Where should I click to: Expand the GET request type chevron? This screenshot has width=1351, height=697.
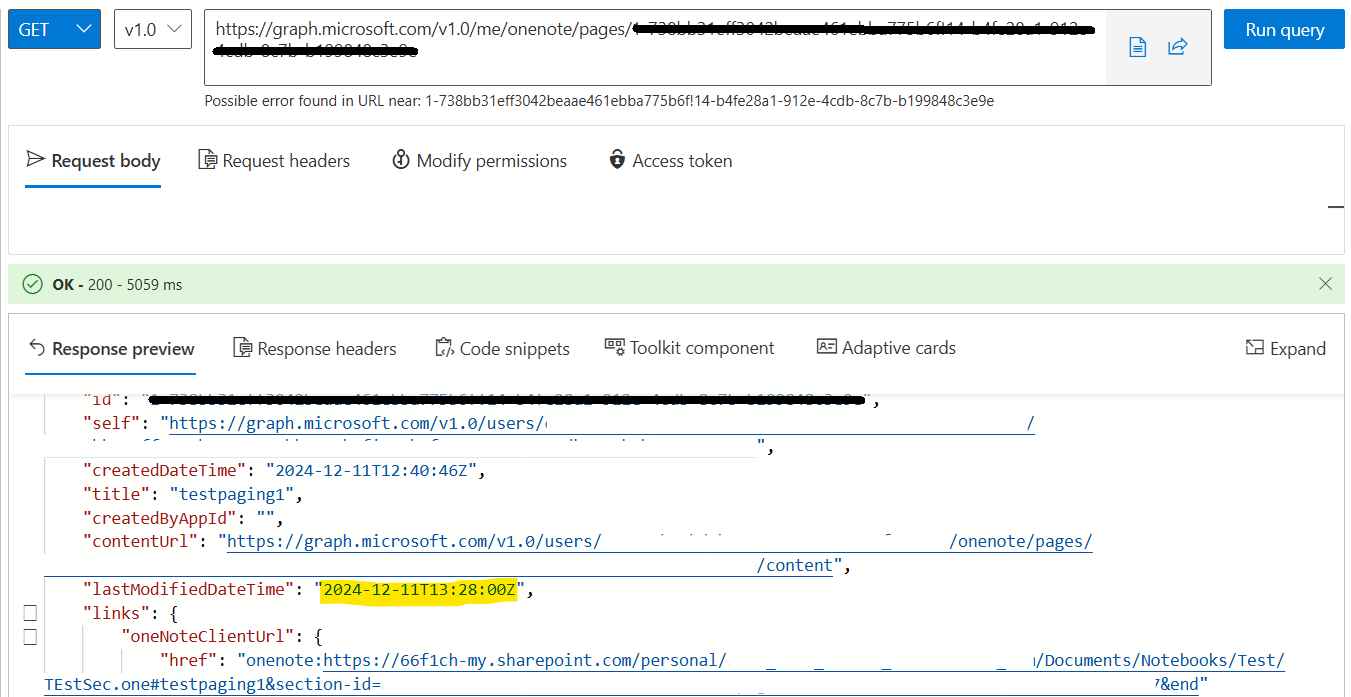83,29
